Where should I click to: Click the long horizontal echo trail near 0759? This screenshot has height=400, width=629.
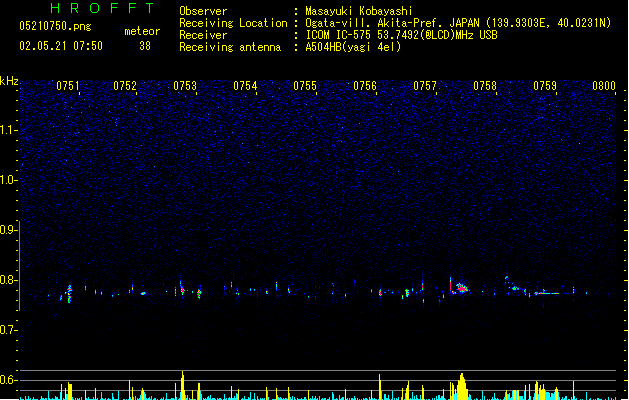click(546, 293)
